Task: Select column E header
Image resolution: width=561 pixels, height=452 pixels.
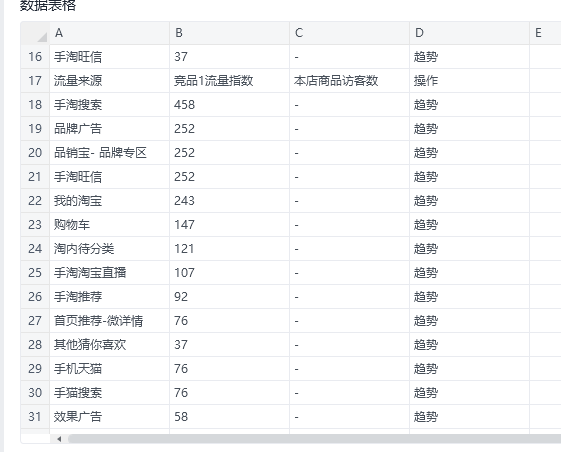Action: tap(545, 33)
